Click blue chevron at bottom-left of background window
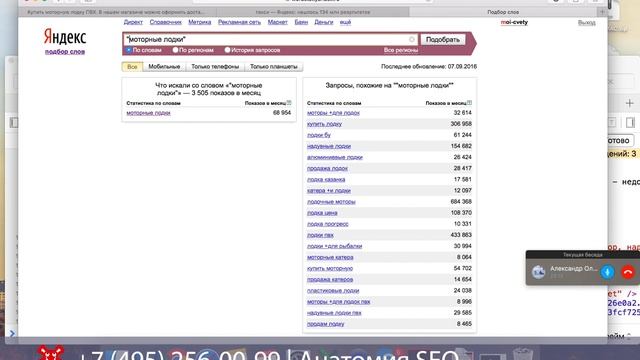 pos(12,333)
